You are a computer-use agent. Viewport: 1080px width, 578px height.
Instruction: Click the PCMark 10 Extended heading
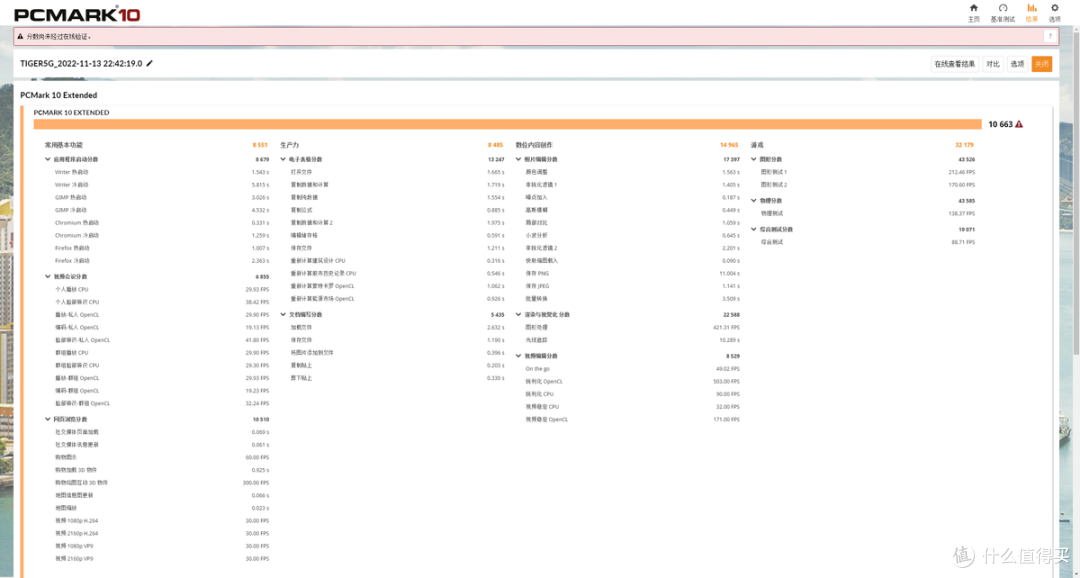(59, 95)
